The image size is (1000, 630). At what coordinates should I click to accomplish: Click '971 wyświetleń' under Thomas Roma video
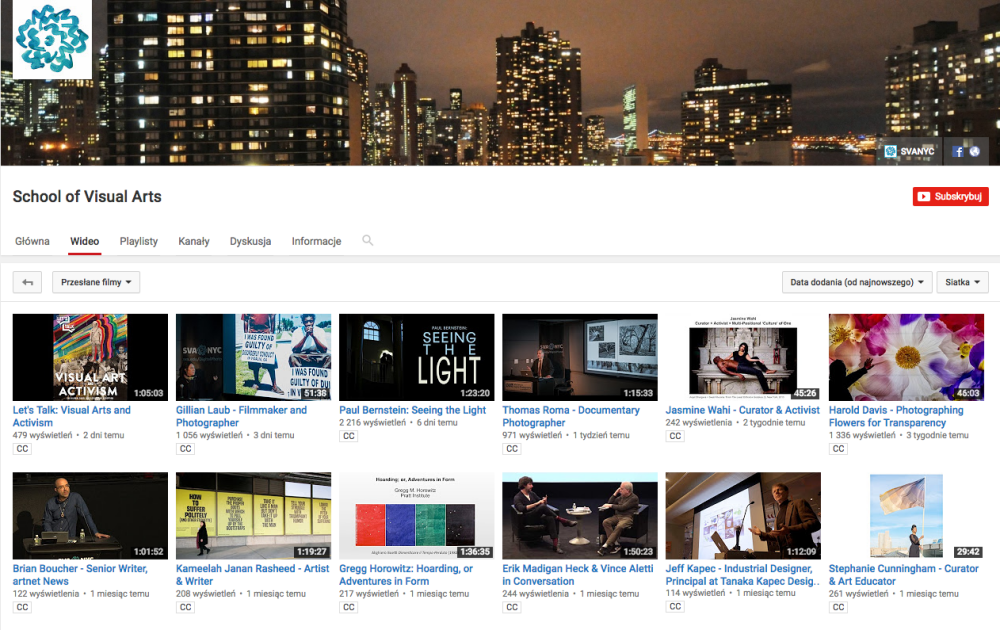pos(532,435)
